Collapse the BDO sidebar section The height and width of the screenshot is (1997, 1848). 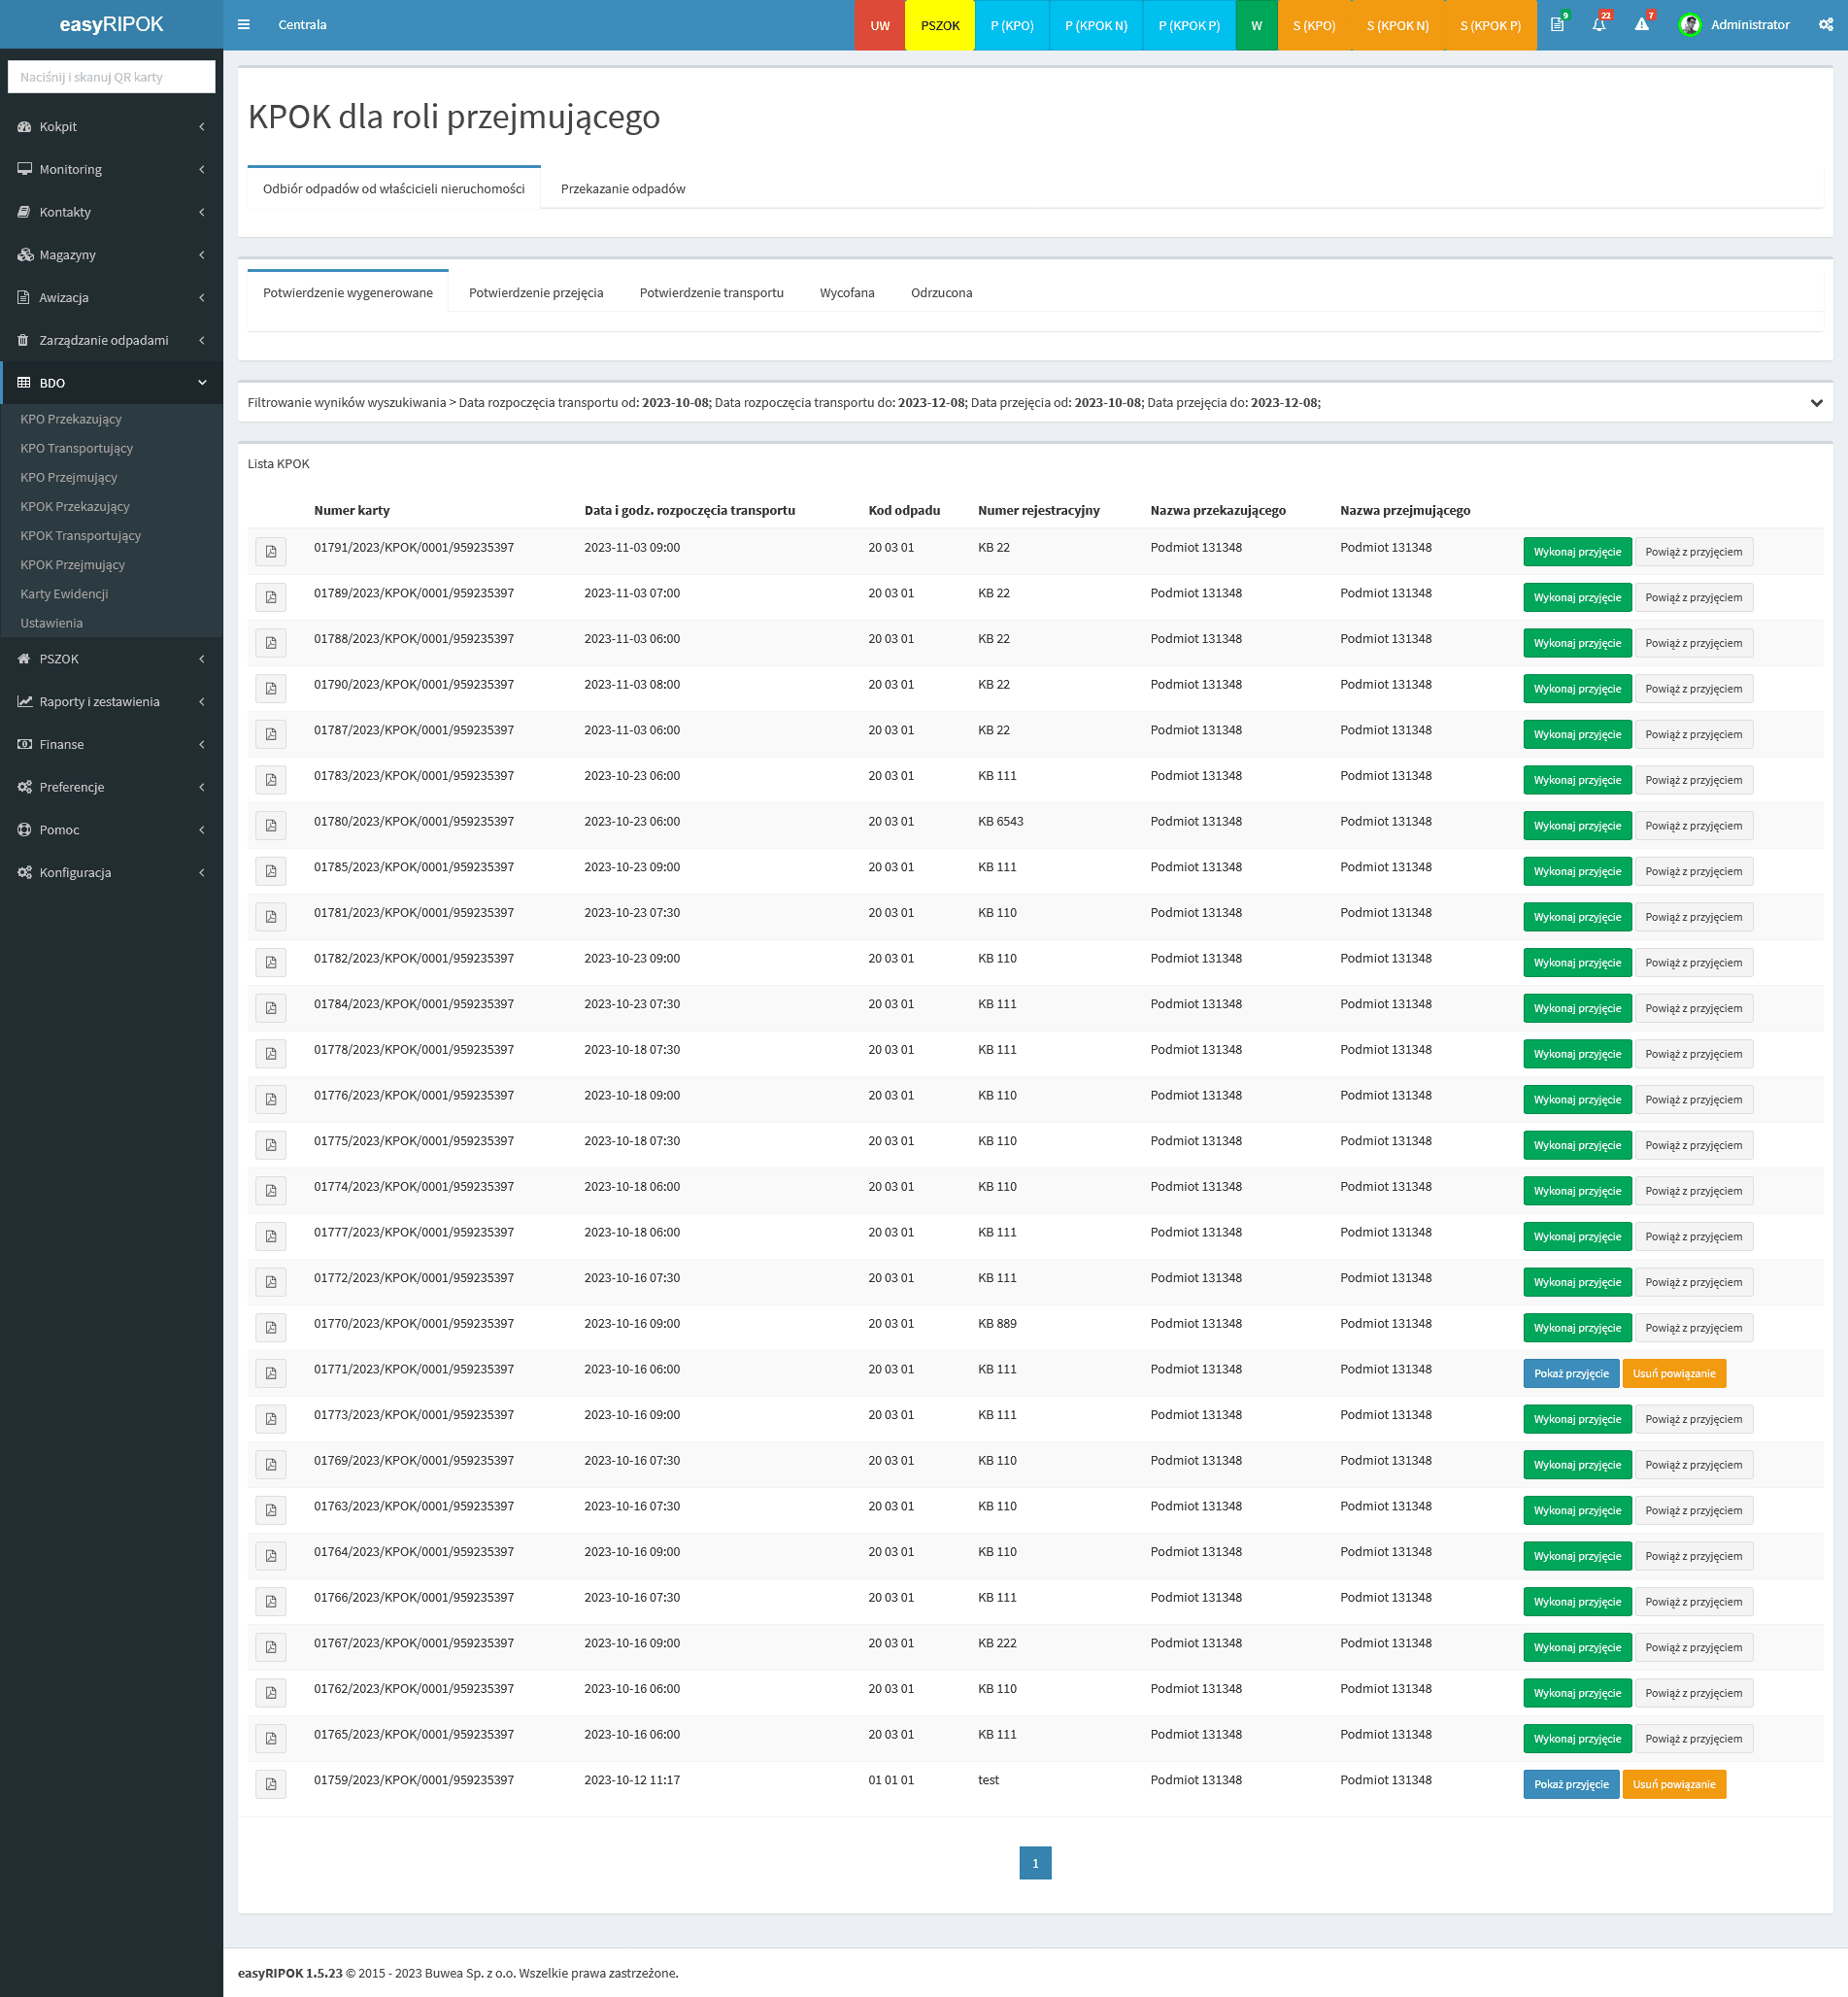coord(202,383)
